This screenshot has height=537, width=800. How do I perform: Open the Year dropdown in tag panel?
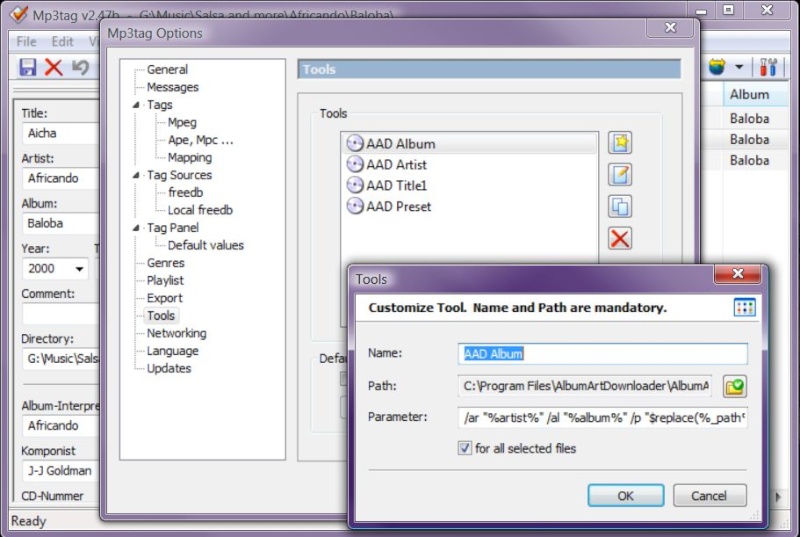[x=79, y=269]
